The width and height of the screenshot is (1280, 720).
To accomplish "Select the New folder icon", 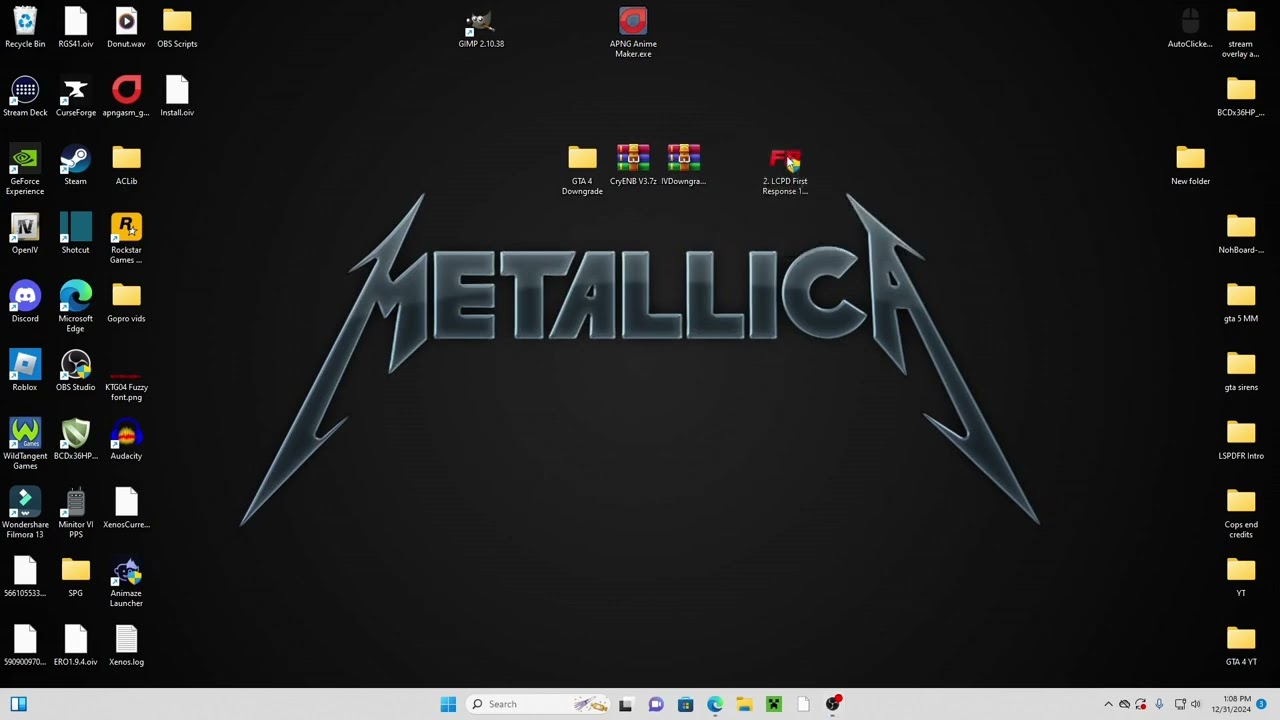I will coord(1190,166).
